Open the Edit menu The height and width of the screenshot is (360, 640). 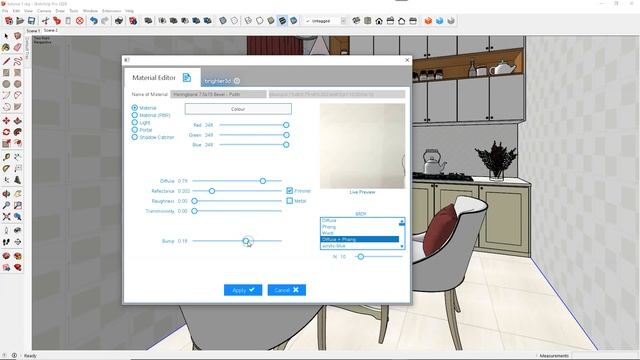(x=16, y=11)
